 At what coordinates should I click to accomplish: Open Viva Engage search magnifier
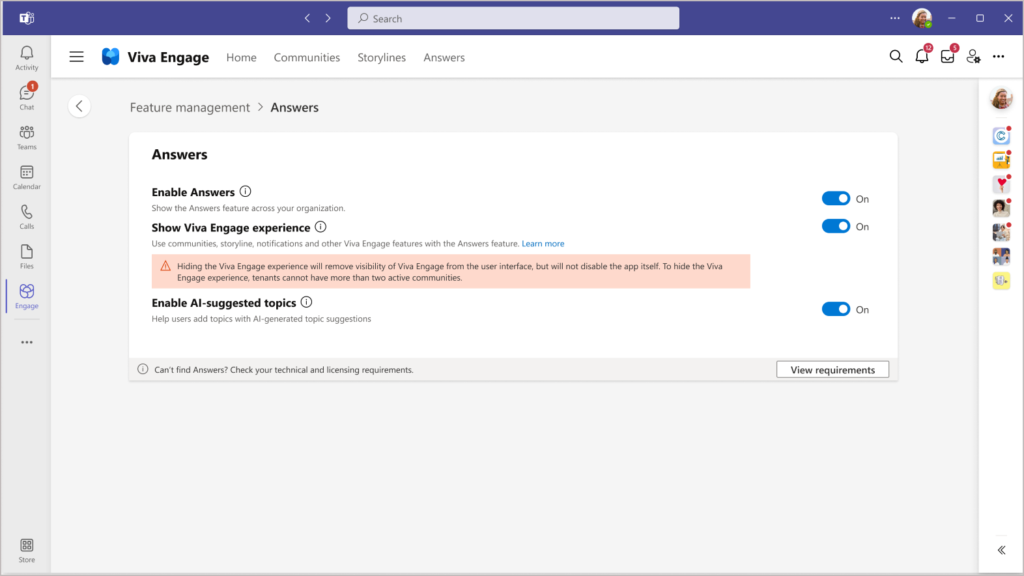(896, 57)
